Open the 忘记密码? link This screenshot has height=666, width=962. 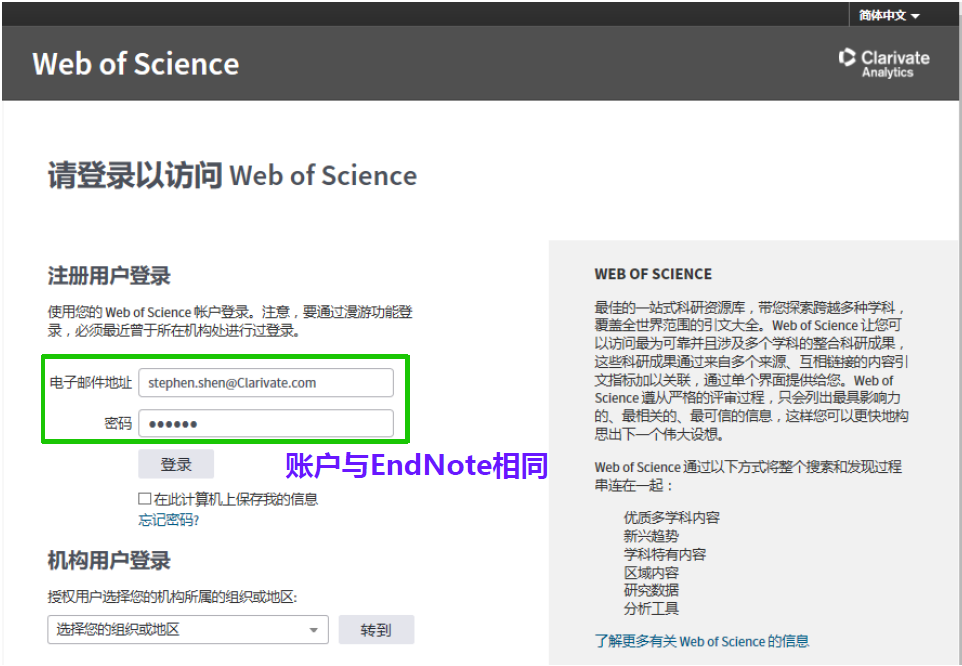coord(169,520)
